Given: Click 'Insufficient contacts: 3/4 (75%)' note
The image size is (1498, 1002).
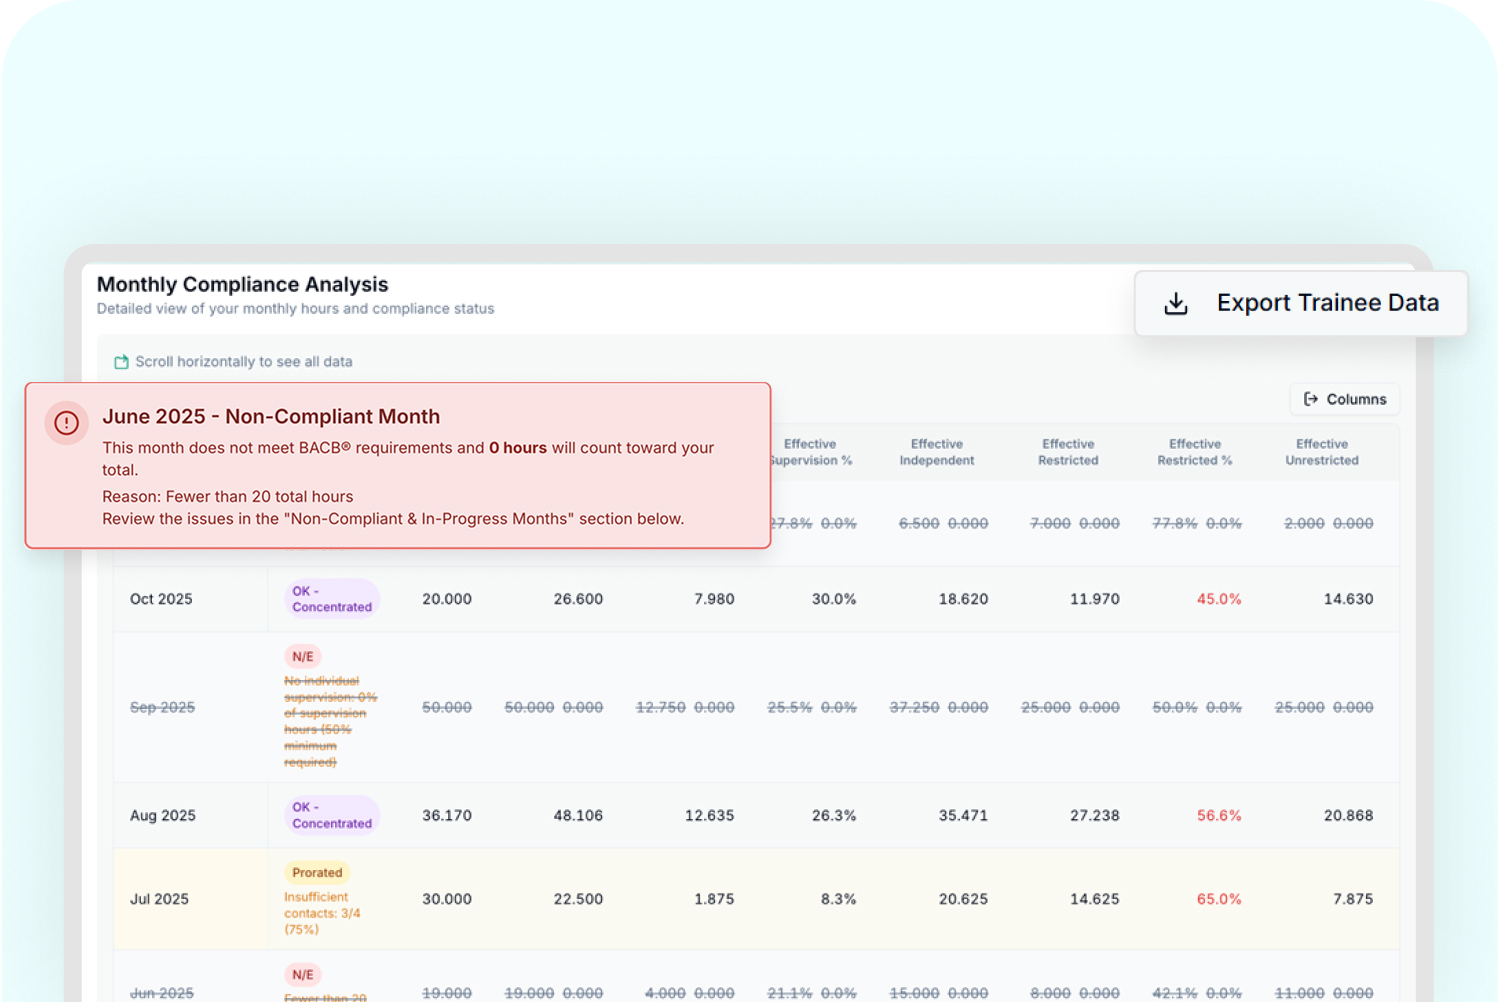Looking at the screenshot, I should click(322, 913).
